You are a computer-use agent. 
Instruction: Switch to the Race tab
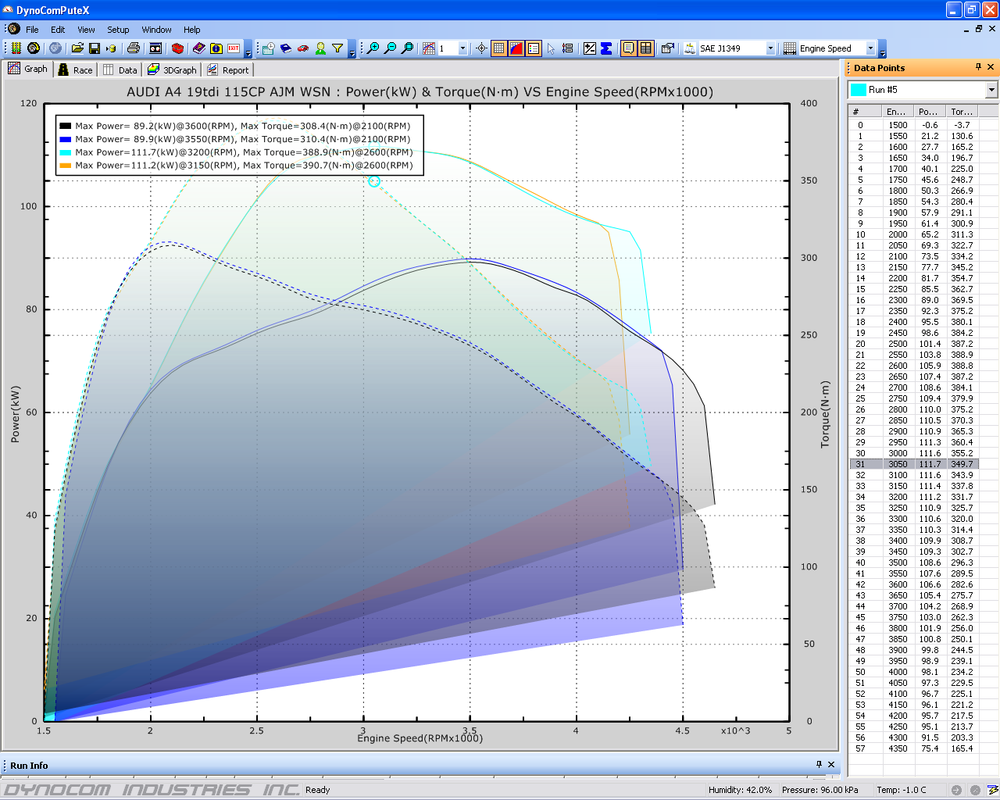75,70
